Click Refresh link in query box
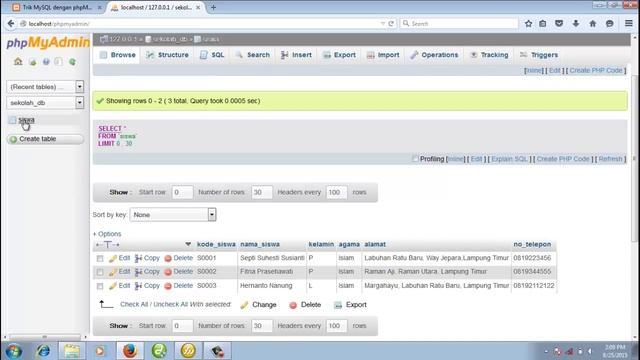Screen dimensions: 640x360 coord(610,159)
